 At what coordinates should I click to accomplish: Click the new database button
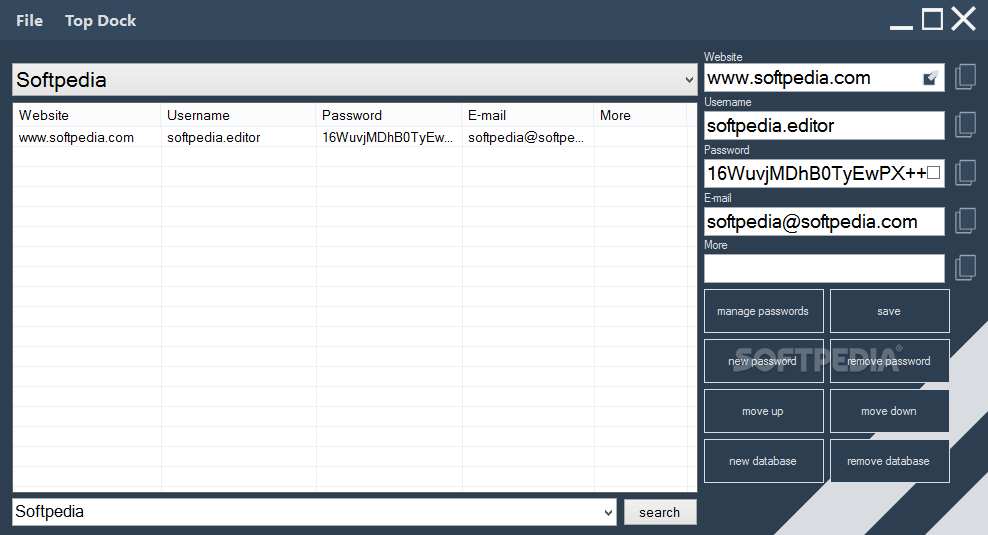tap(763, 461)
